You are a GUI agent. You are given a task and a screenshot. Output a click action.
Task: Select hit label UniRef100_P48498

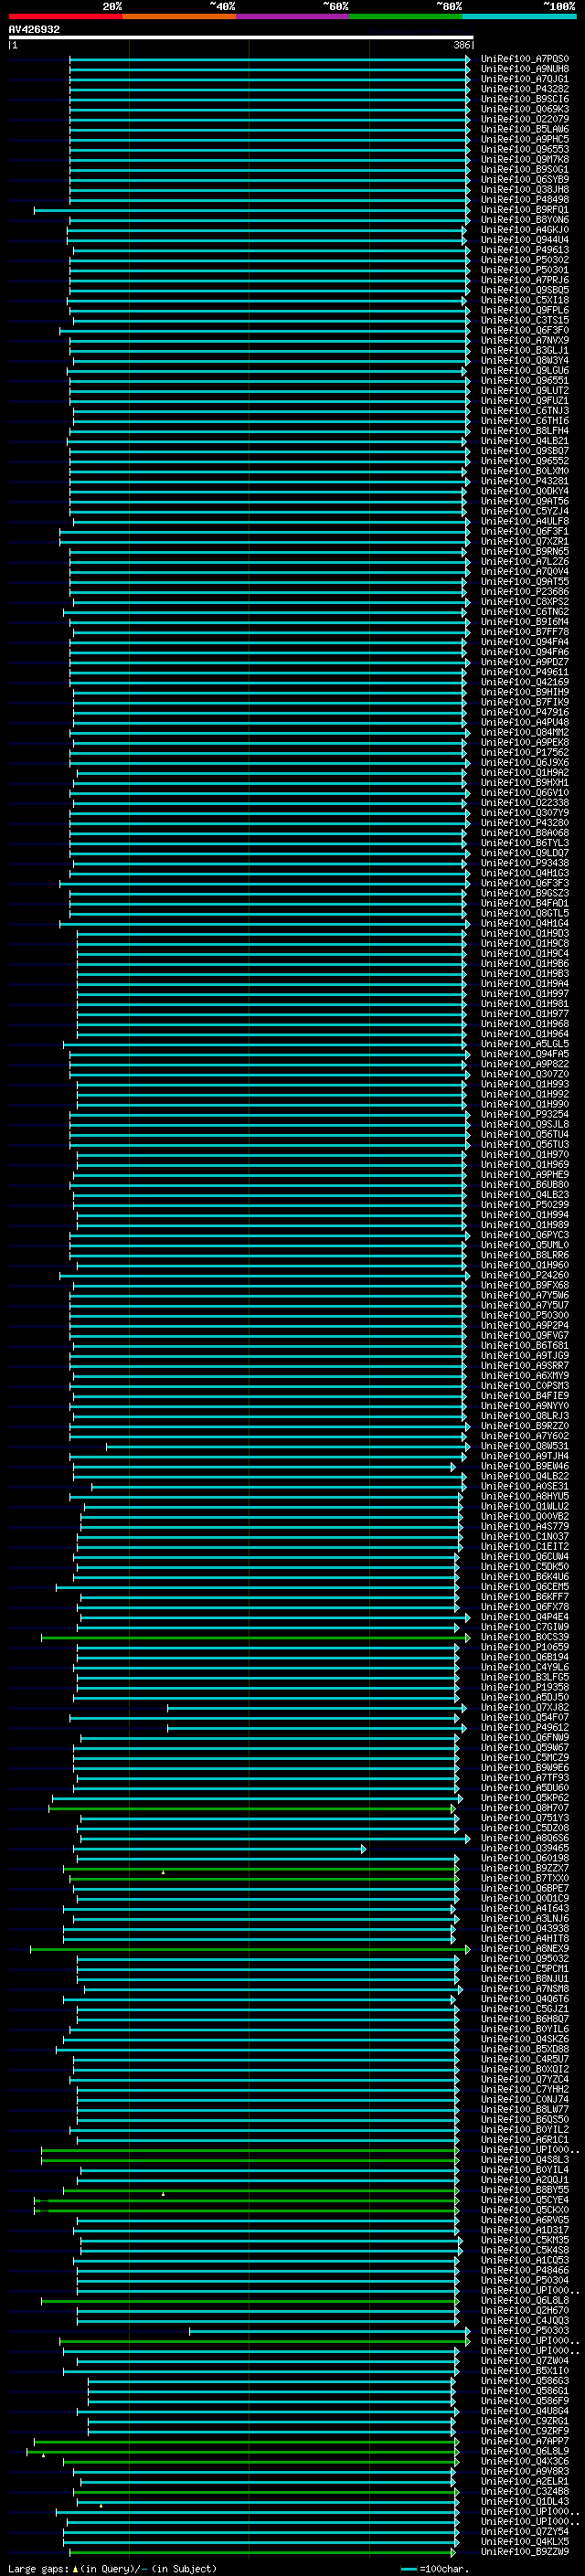click(525, 199)
